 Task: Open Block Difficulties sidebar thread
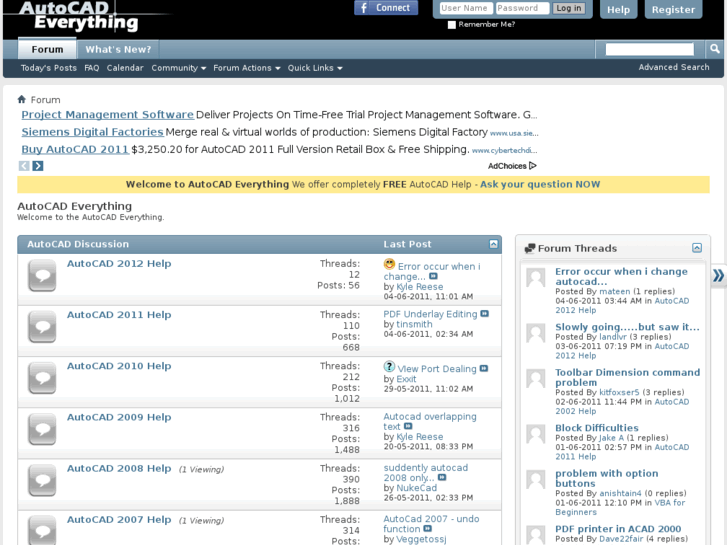tap(597, 428)
